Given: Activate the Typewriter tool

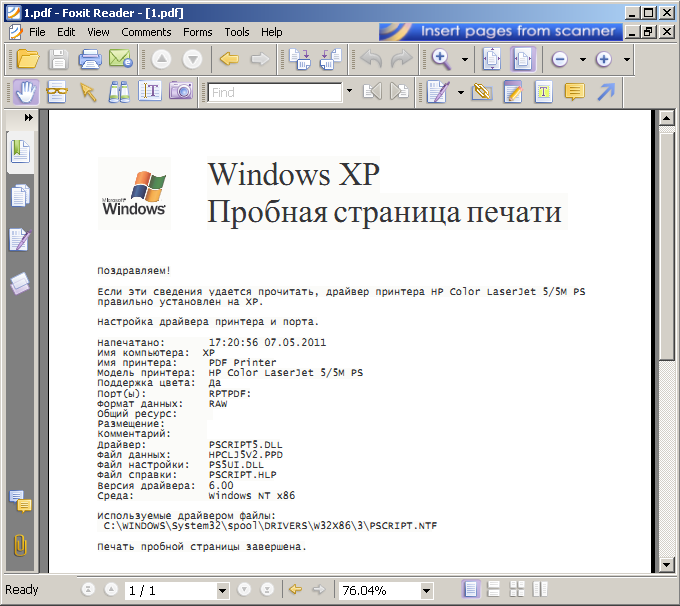Looking at the screenshot, I should click(x=150, y=91).
